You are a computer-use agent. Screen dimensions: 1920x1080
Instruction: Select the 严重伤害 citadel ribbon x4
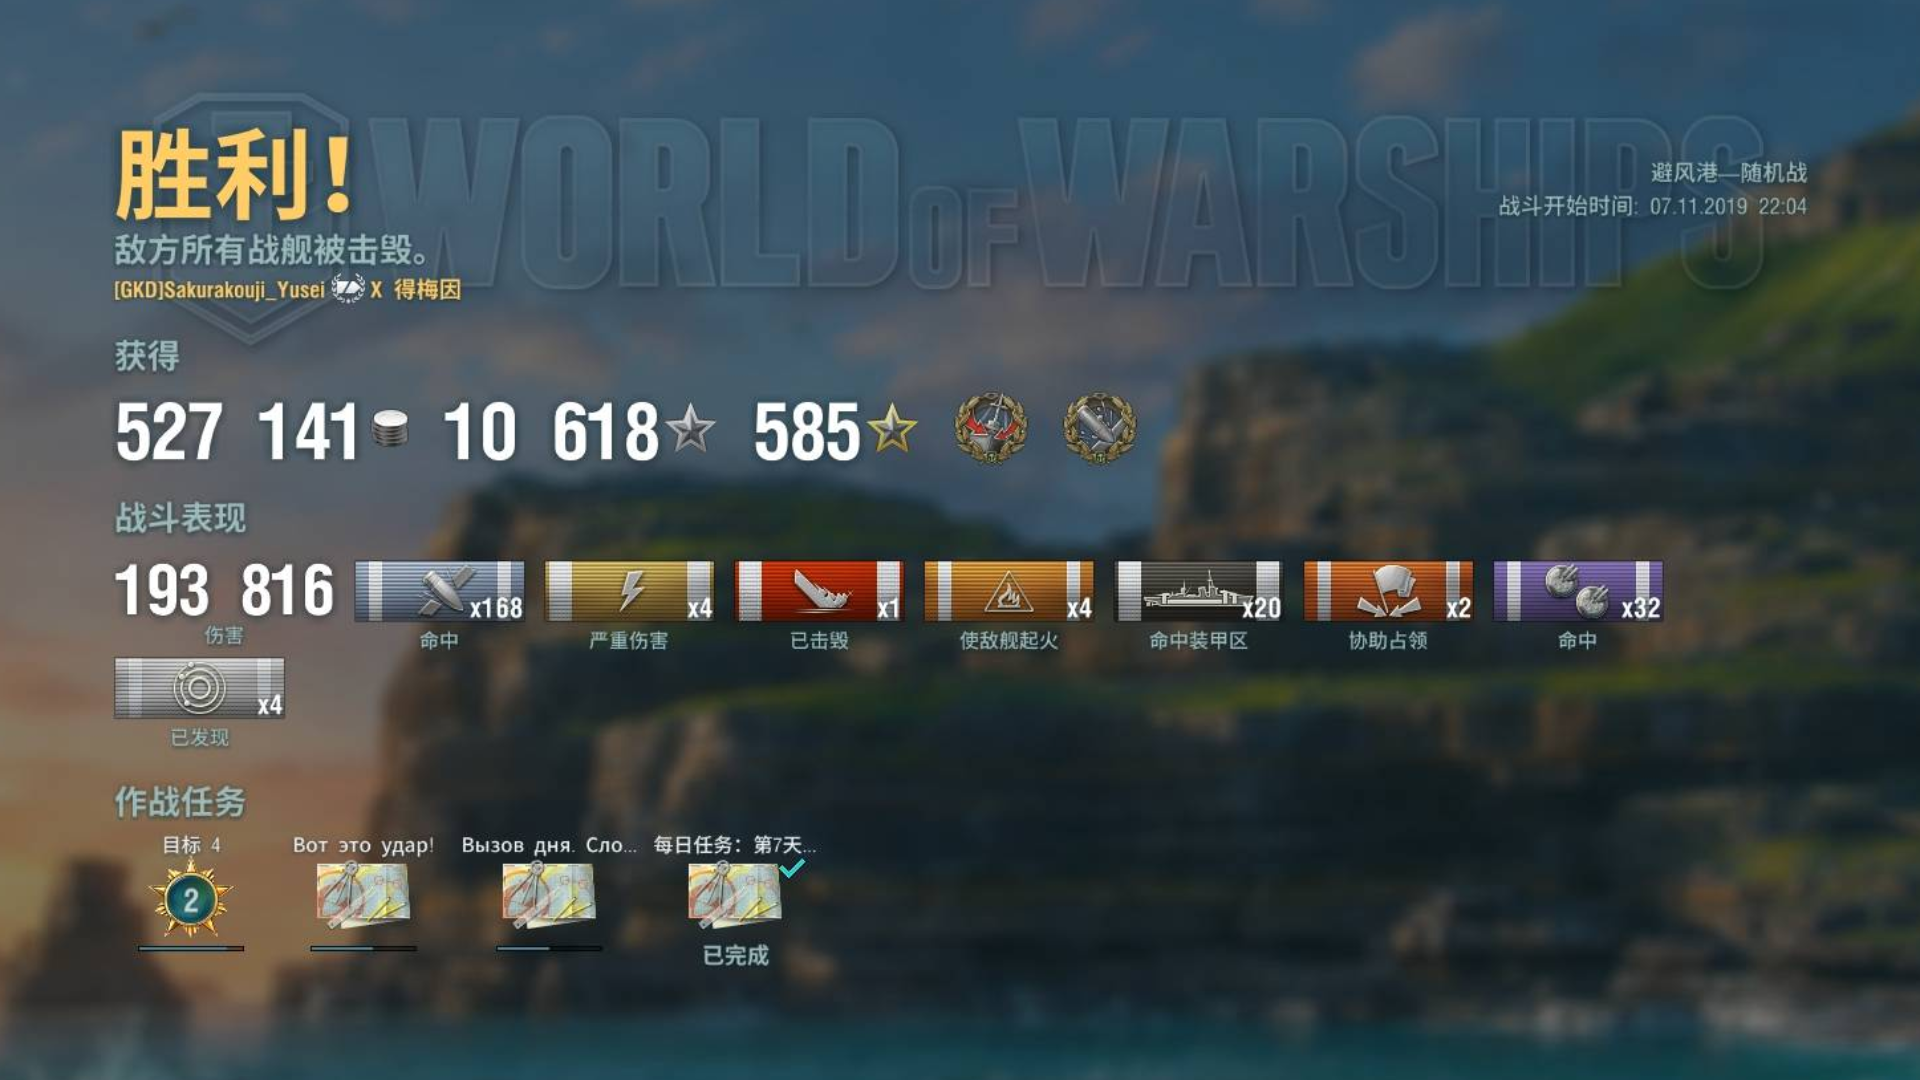[x=629, y=591]
